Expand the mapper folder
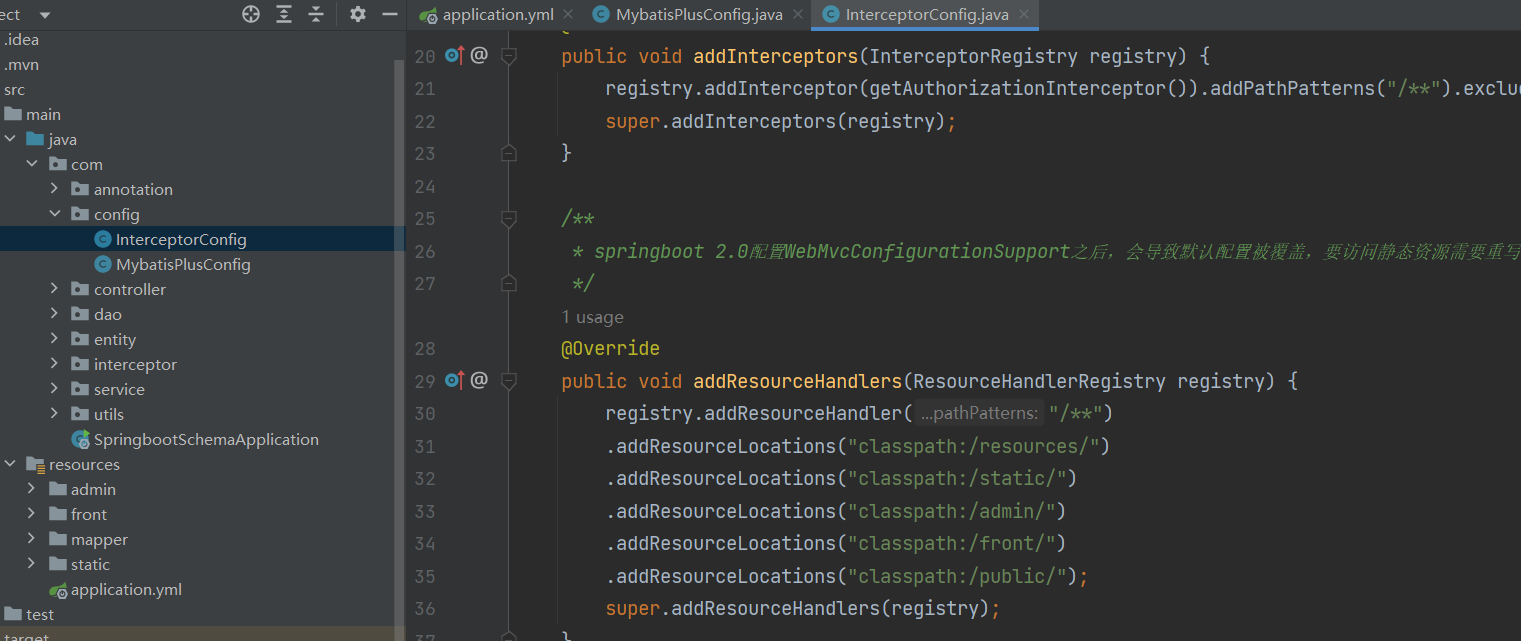Image resolution: width=1521 pixels, height=641 pixels. pos(32,539)
